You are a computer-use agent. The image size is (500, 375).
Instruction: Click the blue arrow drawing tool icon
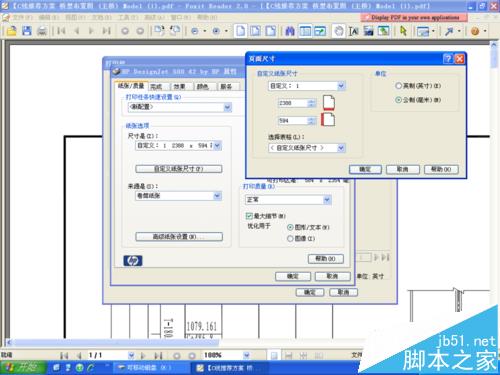[449, 31]
